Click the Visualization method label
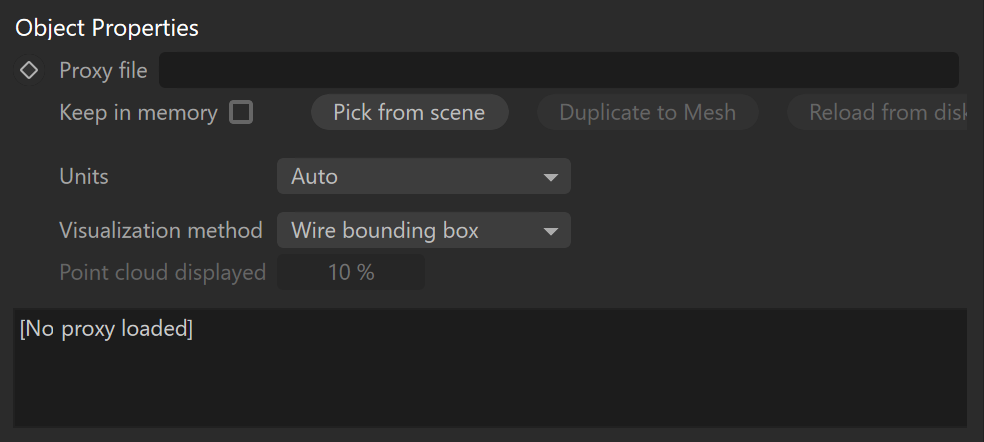Image resolution: width=984 pixels, height=442 pixels. coord(161,230)
